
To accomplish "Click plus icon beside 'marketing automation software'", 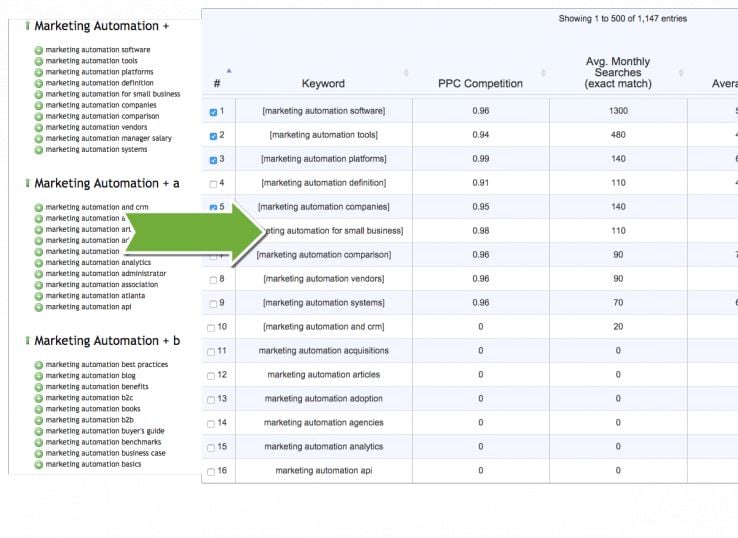I will (x=39, y=50).
